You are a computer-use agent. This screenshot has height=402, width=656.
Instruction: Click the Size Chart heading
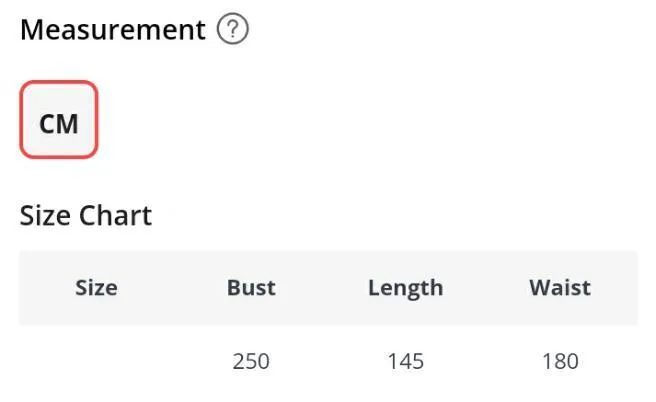[86, 216]
